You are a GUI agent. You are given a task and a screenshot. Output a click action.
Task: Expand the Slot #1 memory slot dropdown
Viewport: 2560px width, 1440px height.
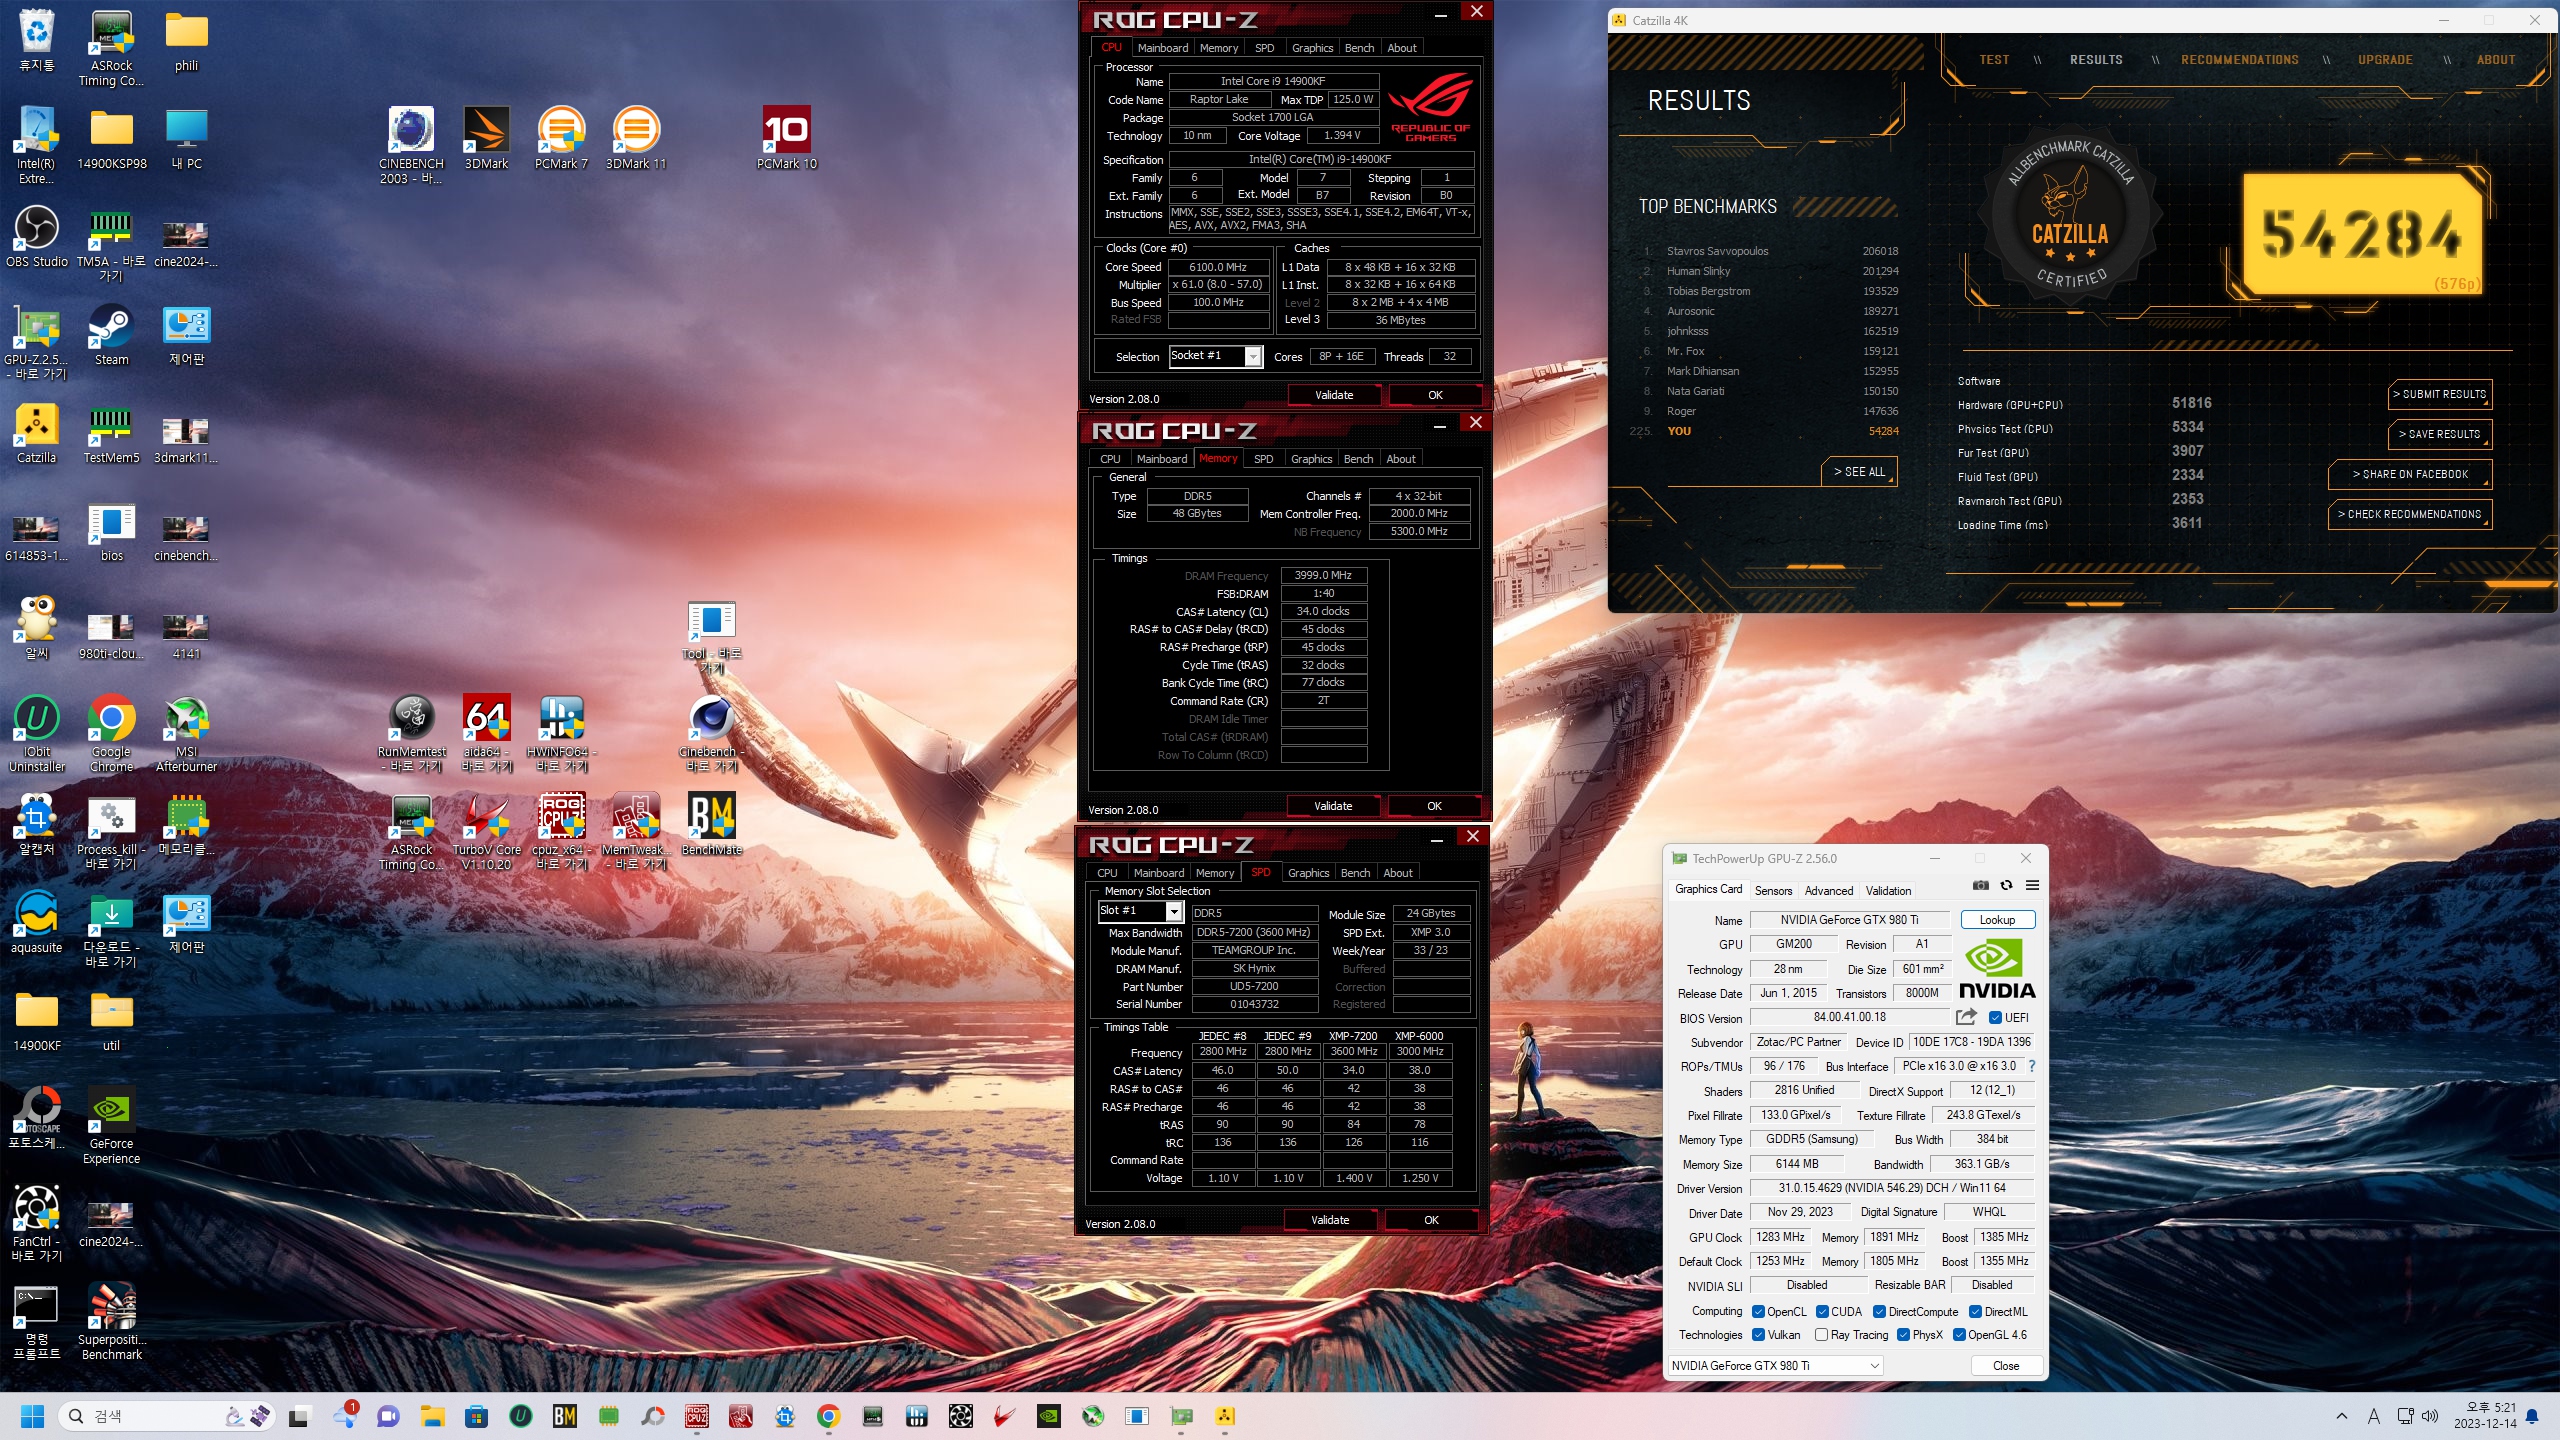tap(1174, 911)
